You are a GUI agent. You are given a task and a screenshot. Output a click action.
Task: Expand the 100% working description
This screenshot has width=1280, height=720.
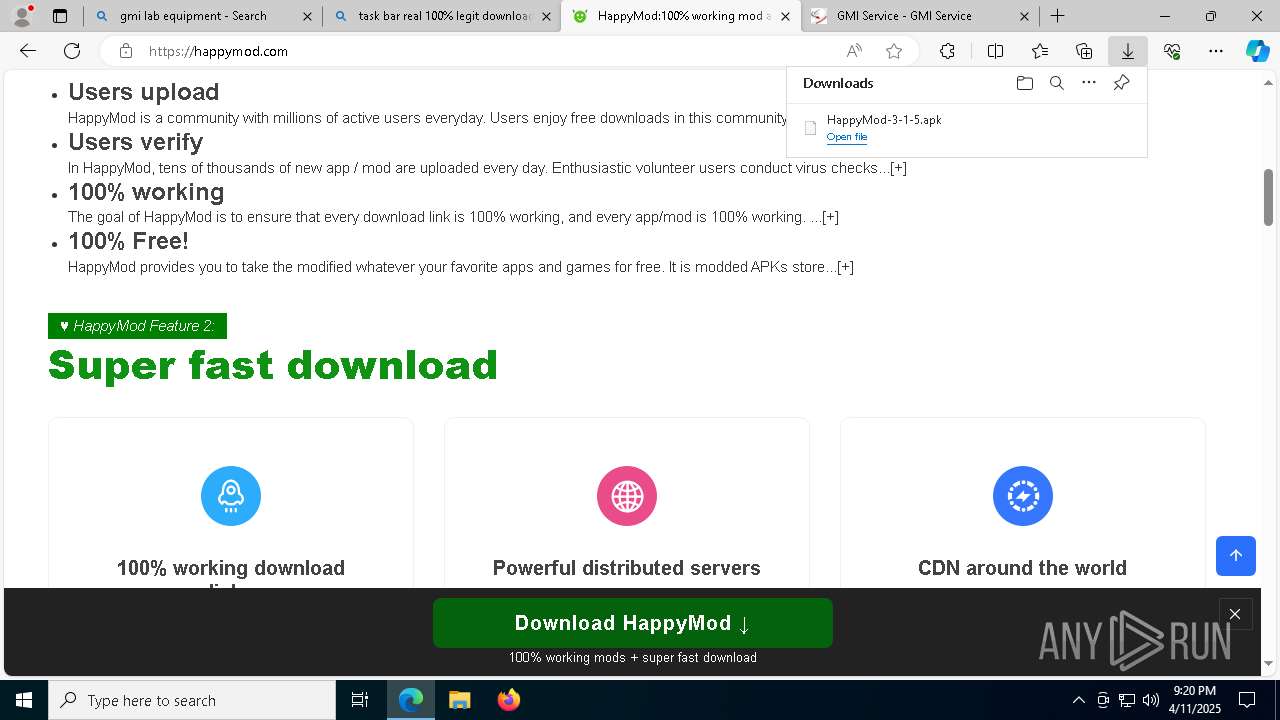(830, 217)
